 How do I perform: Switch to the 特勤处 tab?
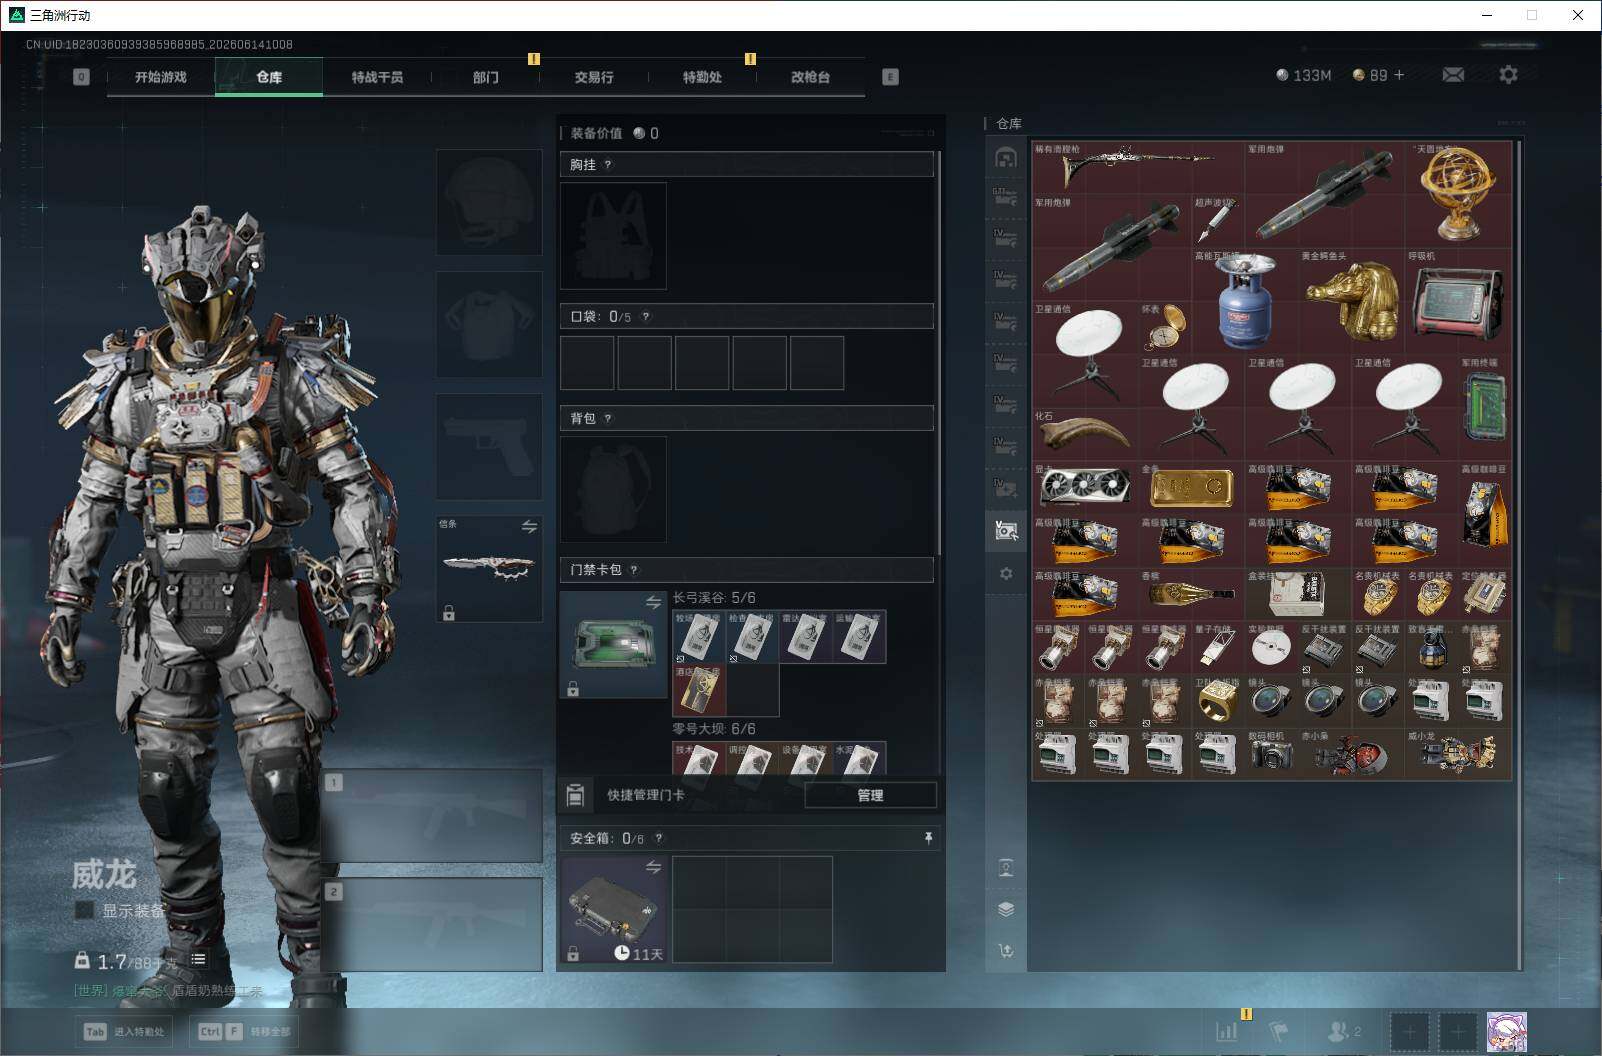click(x=702, y=77)
